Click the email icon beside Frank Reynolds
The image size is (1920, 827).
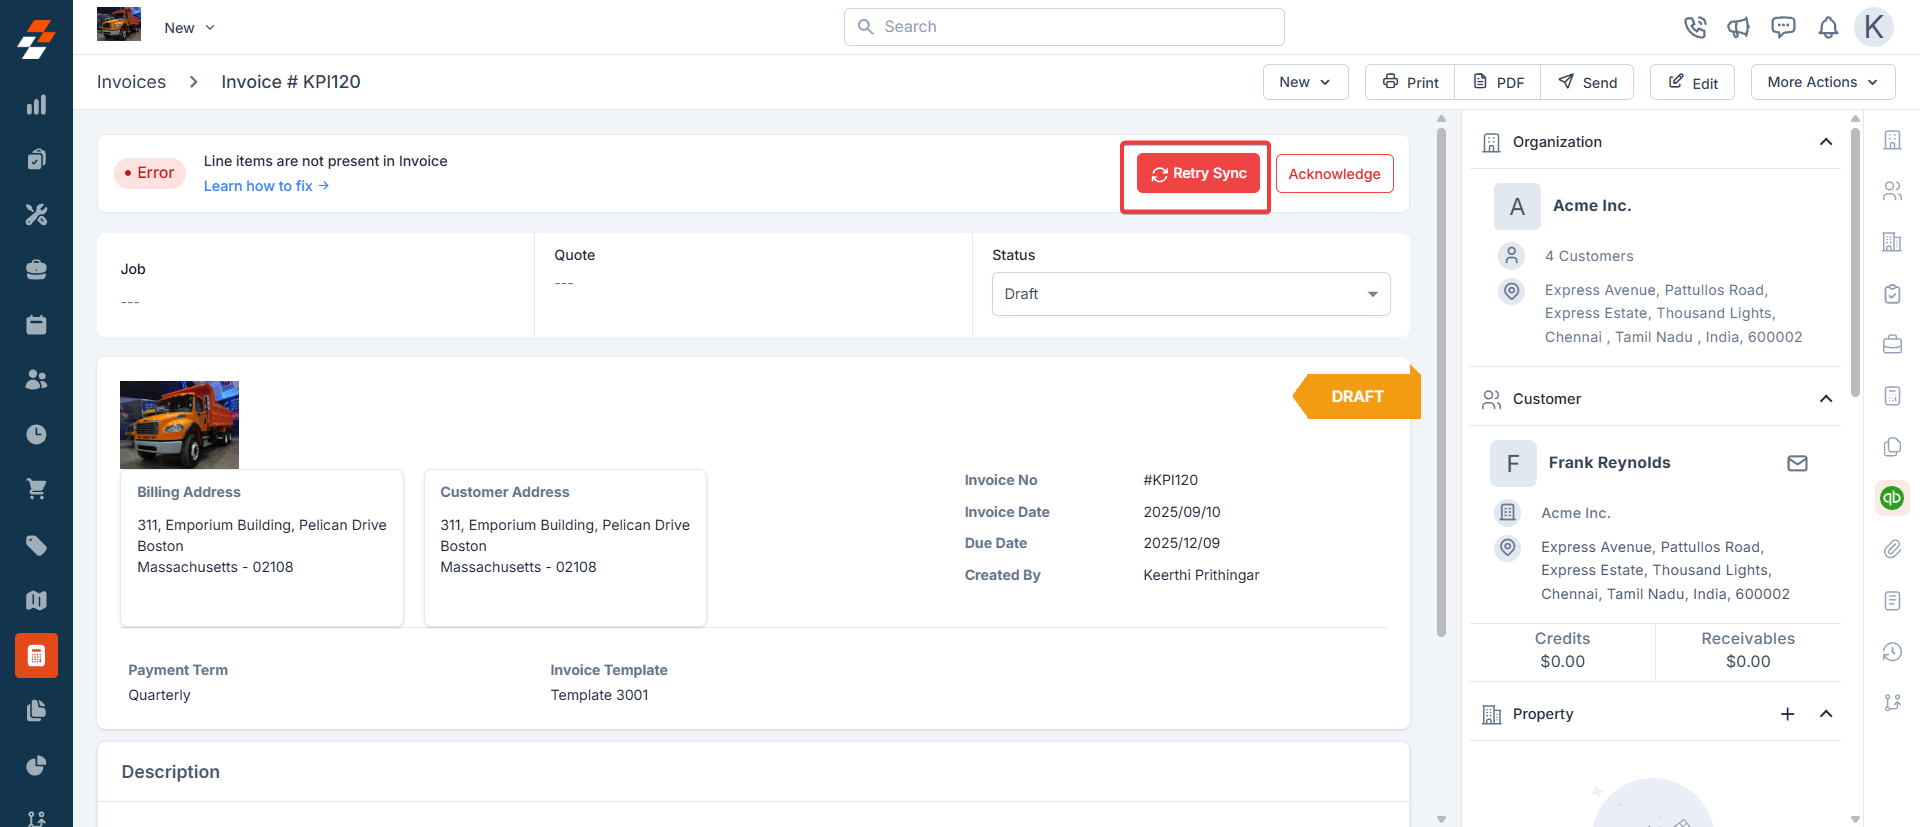point(1797,463)
